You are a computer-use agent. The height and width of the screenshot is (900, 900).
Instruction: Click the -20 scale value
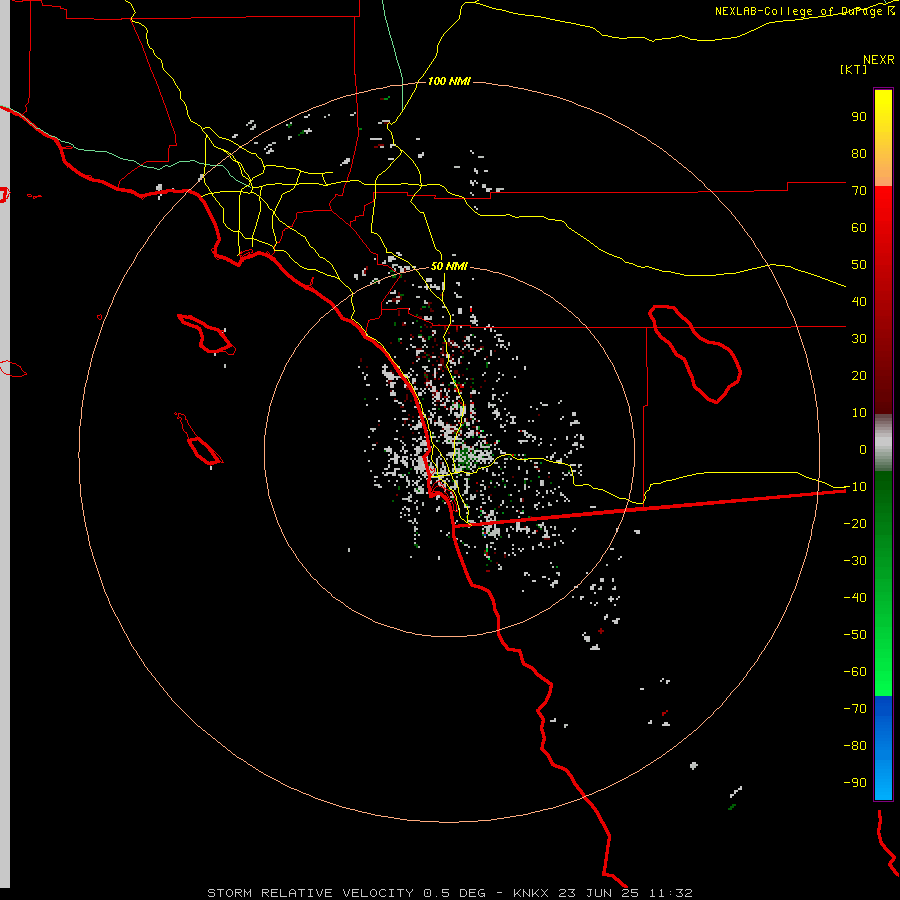point(855,523)
